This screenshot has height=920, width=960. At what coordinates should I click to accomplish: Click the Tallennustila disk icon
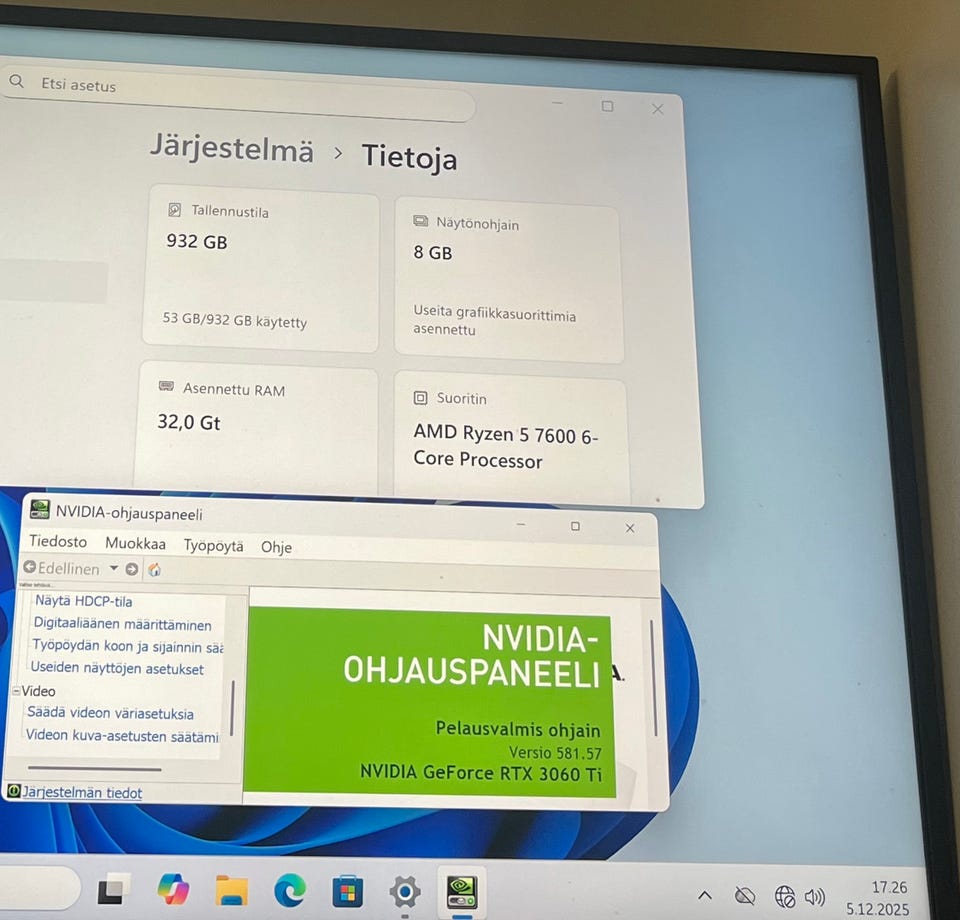coord(174,210)
